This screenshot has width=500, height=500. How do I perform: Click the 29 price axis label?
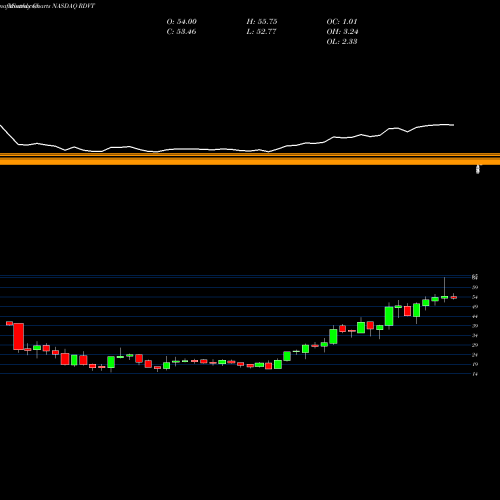tap(475, 345)
